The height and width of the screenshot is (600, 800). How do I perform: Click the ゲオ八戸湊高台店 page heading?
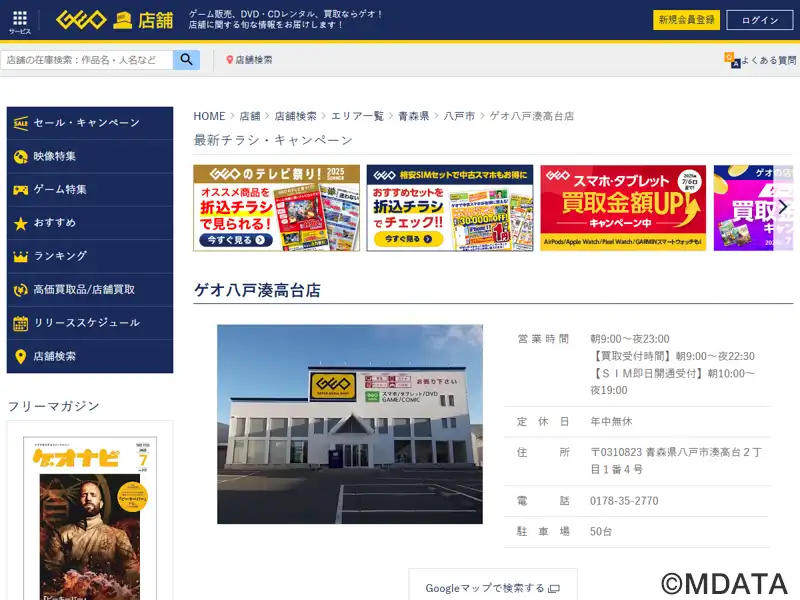pyautogui.click(x=258, y=290)
